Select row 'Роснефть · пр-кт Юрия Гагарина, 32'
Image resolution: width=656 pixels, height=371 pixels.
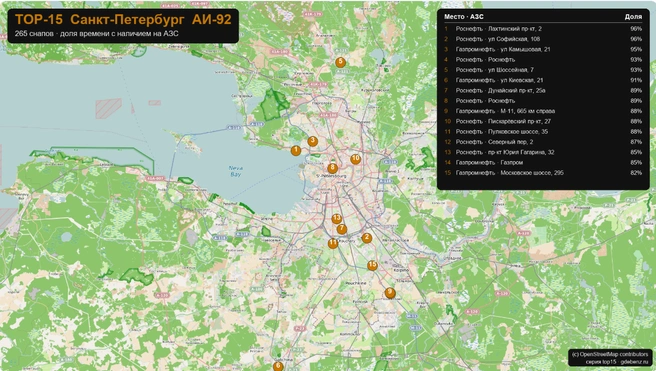pos(543,152)
